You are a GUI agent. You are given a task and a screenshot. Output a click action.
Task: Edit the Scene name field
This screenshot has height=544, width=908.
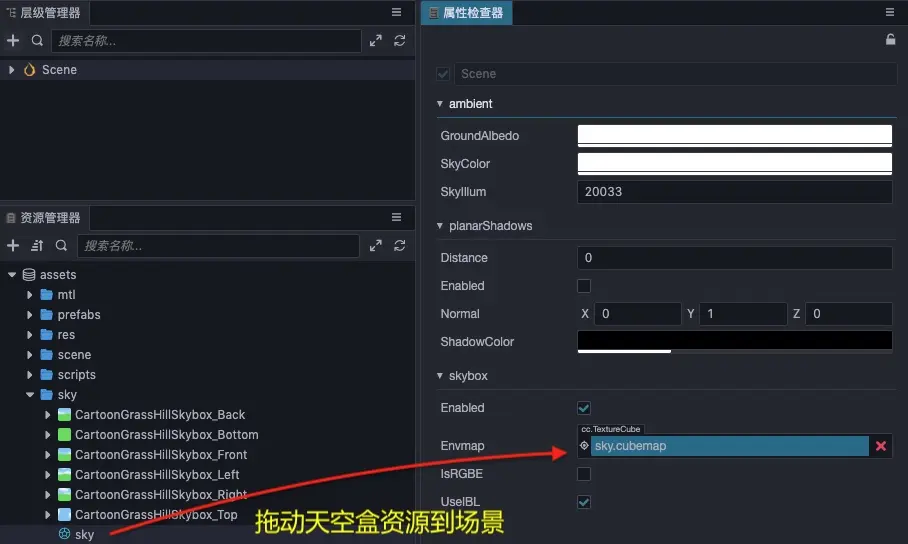[675, 74]
